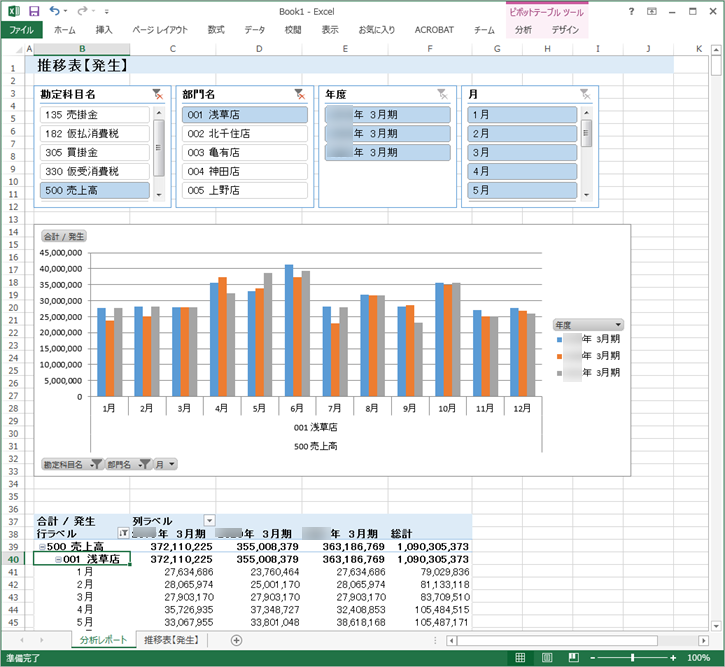Switch to the 推移表【発生】 sheet tab

pyautogui.click(x=172, y=640)
